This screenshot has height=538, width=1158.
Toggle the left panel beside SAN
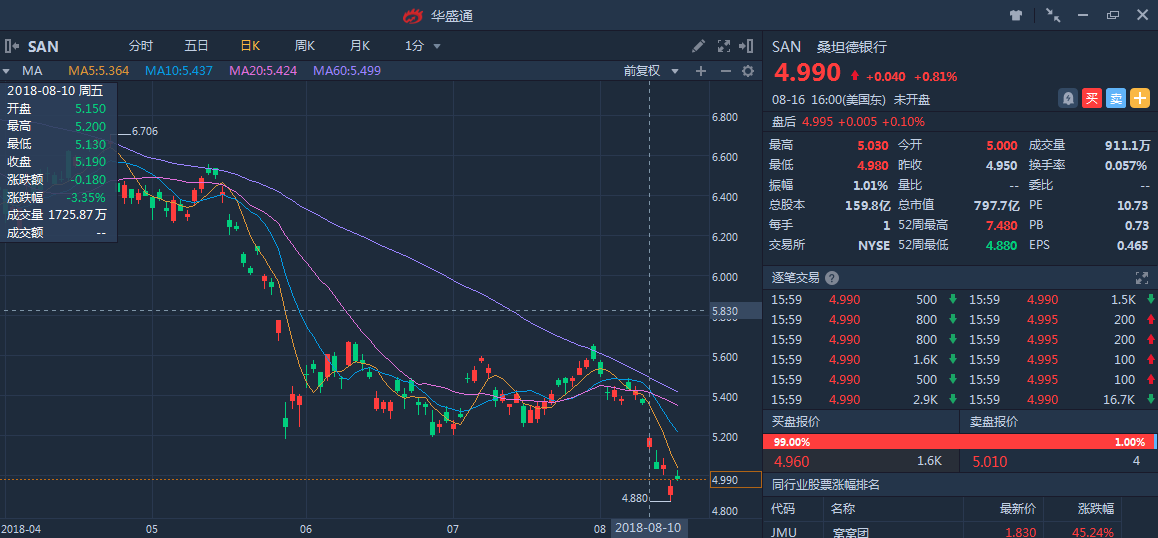pos(12,46)
